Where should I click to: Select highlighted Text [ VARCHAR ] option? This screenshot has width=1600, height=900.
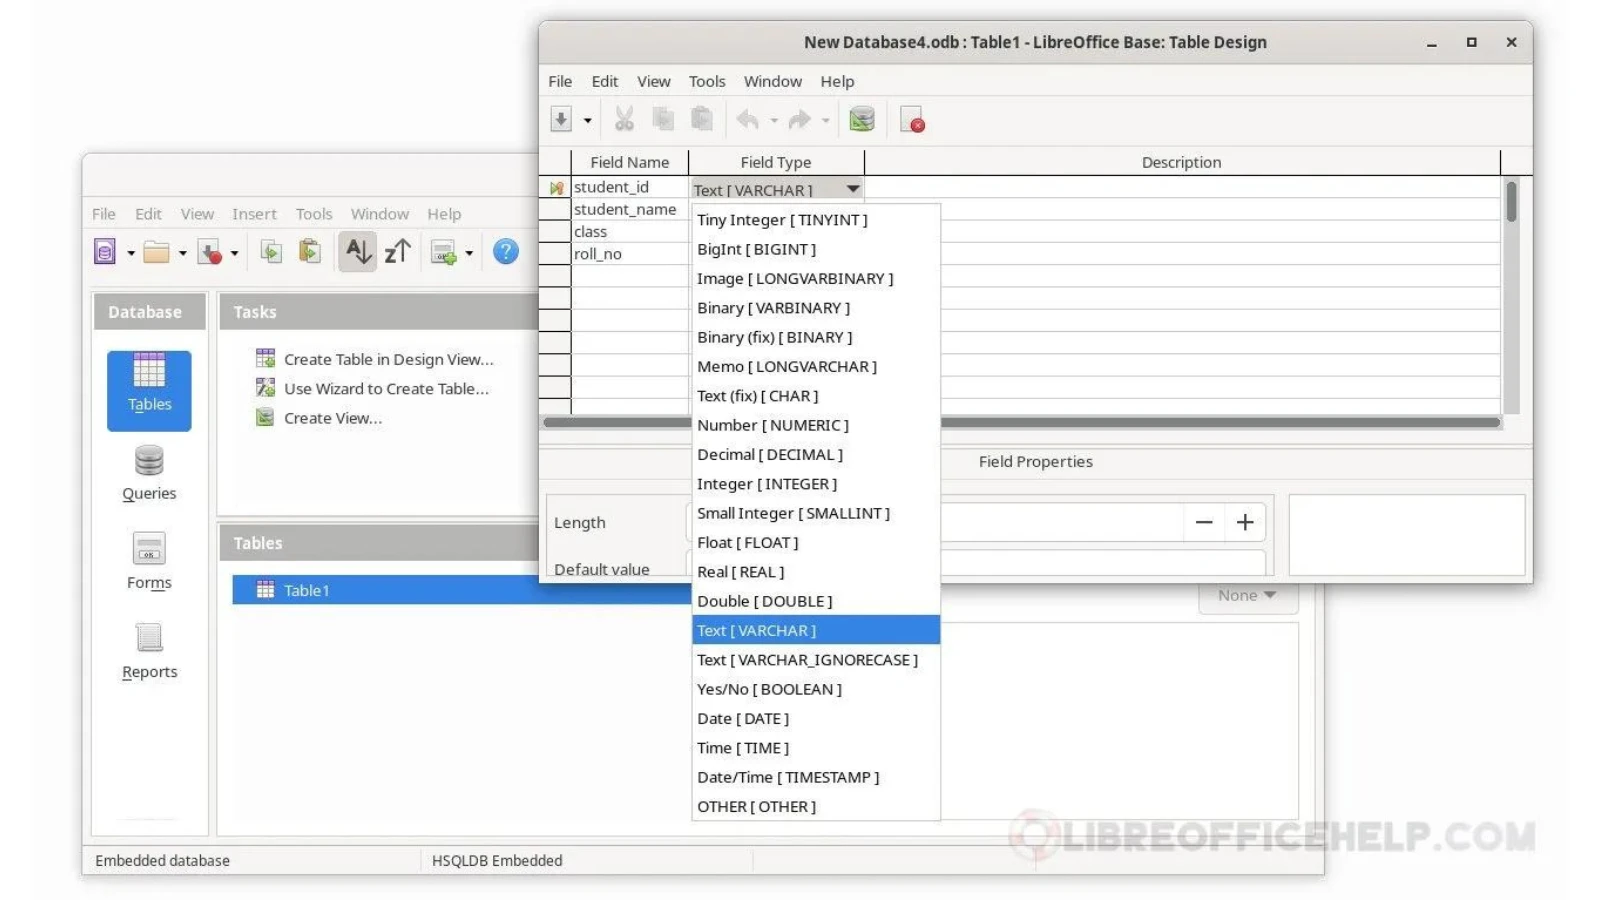point(816,631)
